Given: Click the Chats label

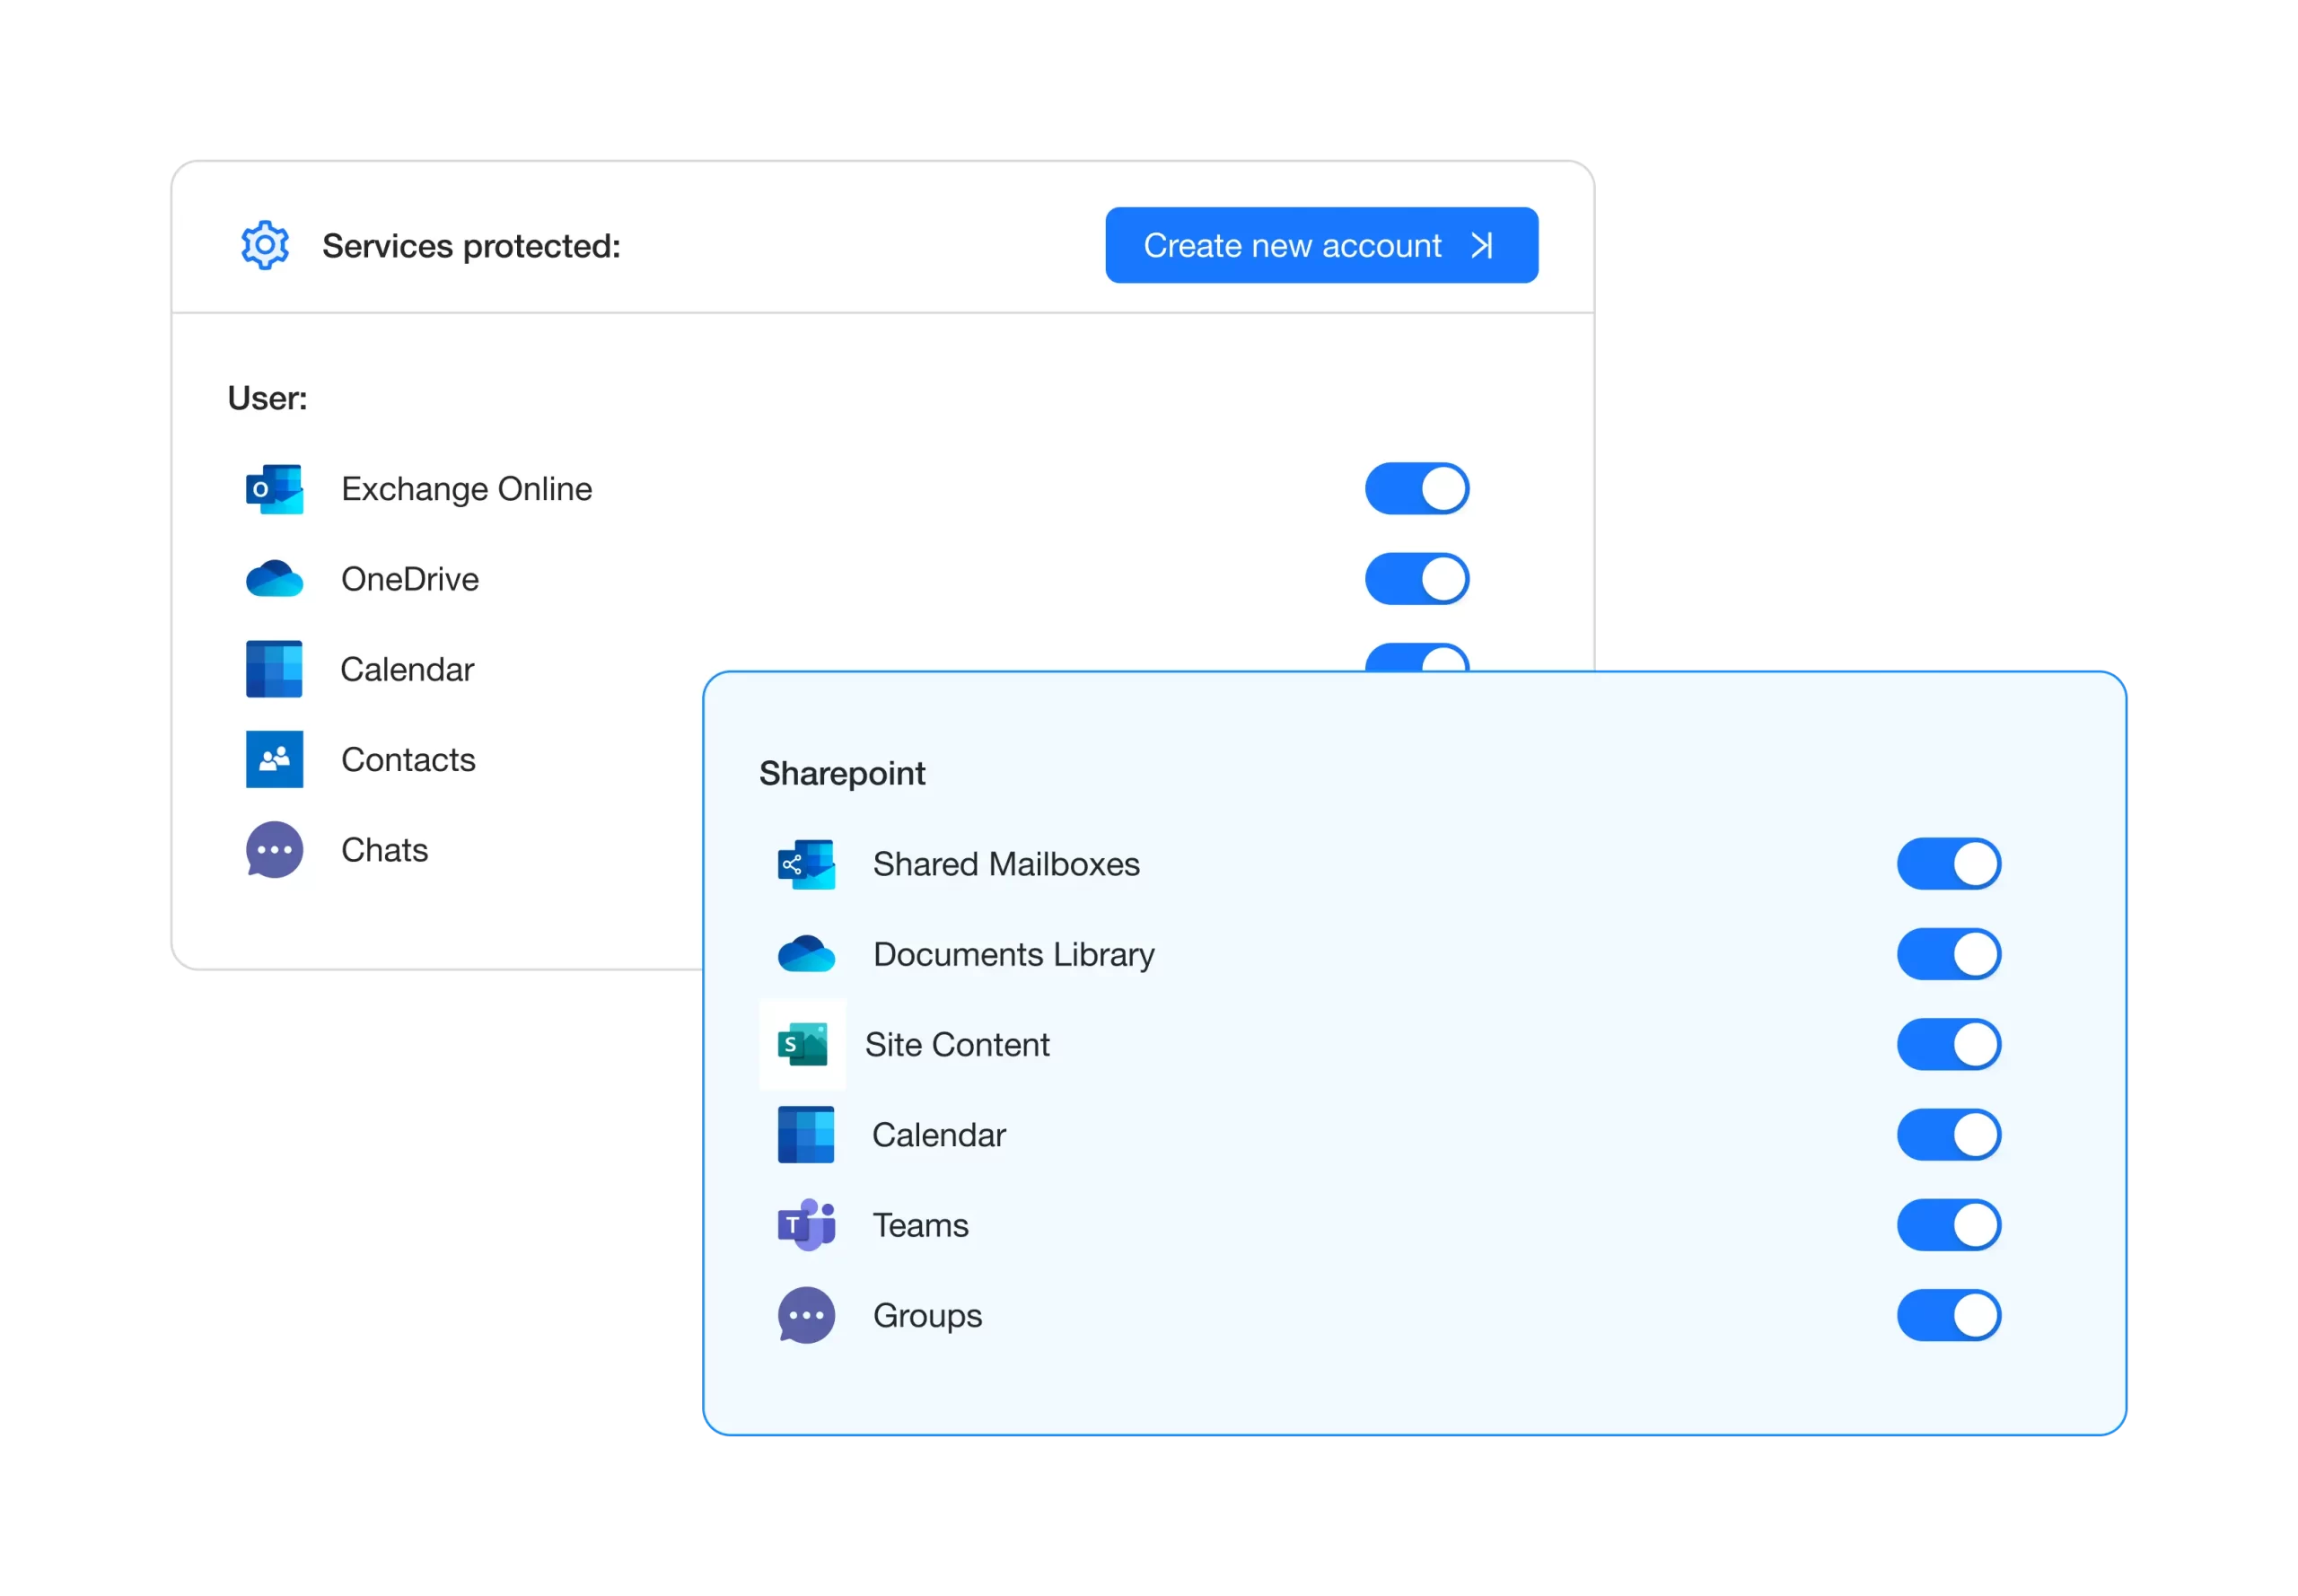Looking at the screenshot, I should click(x=384, y=850).
